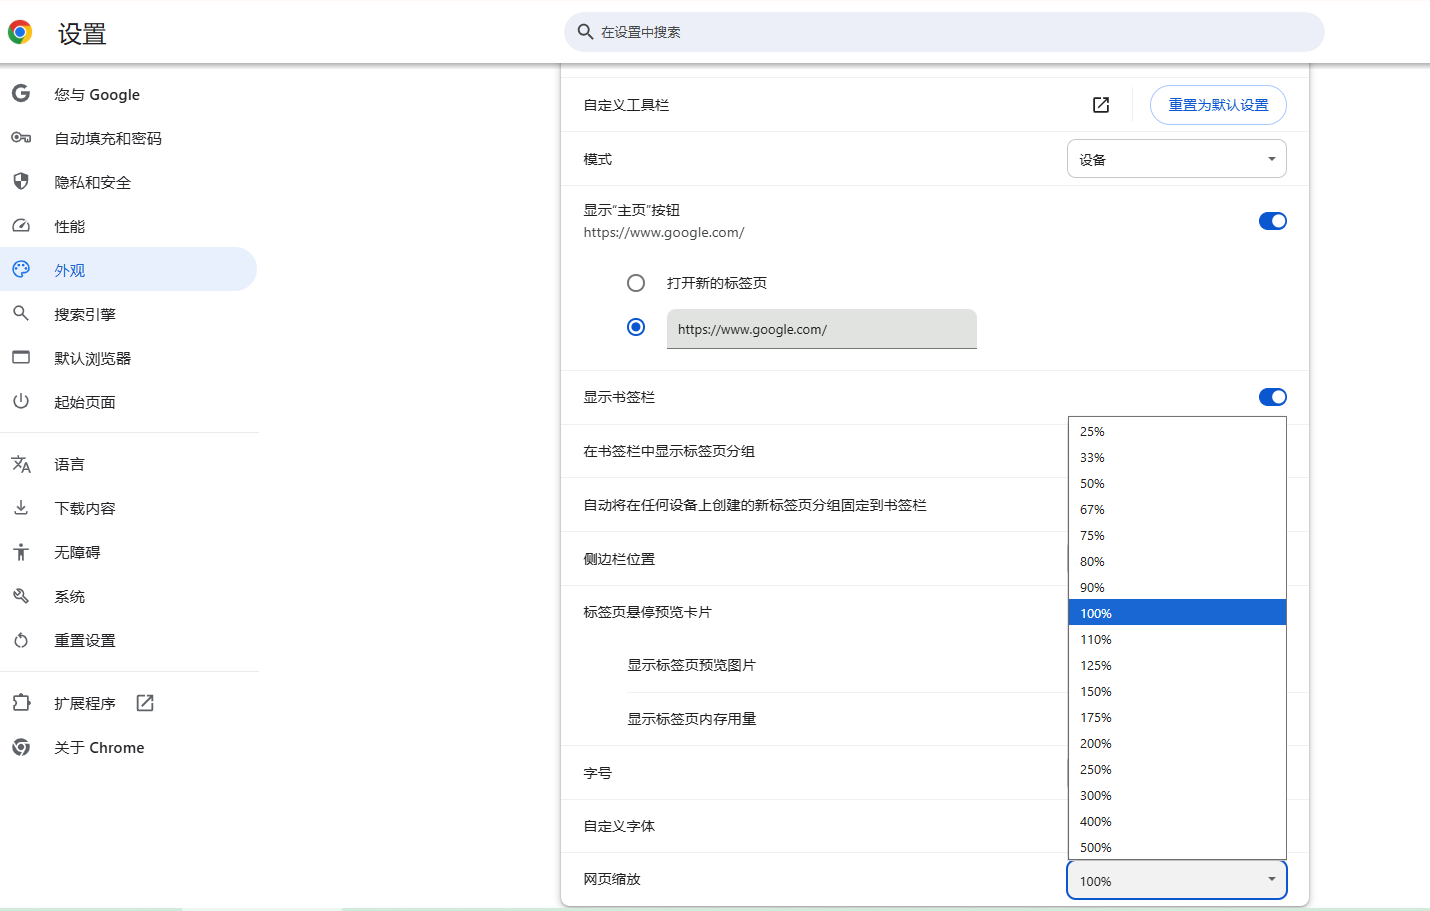This screenshot has height=911, width=1430.
Task: Click the power icon for startup pages
Action: click(21, 401)
